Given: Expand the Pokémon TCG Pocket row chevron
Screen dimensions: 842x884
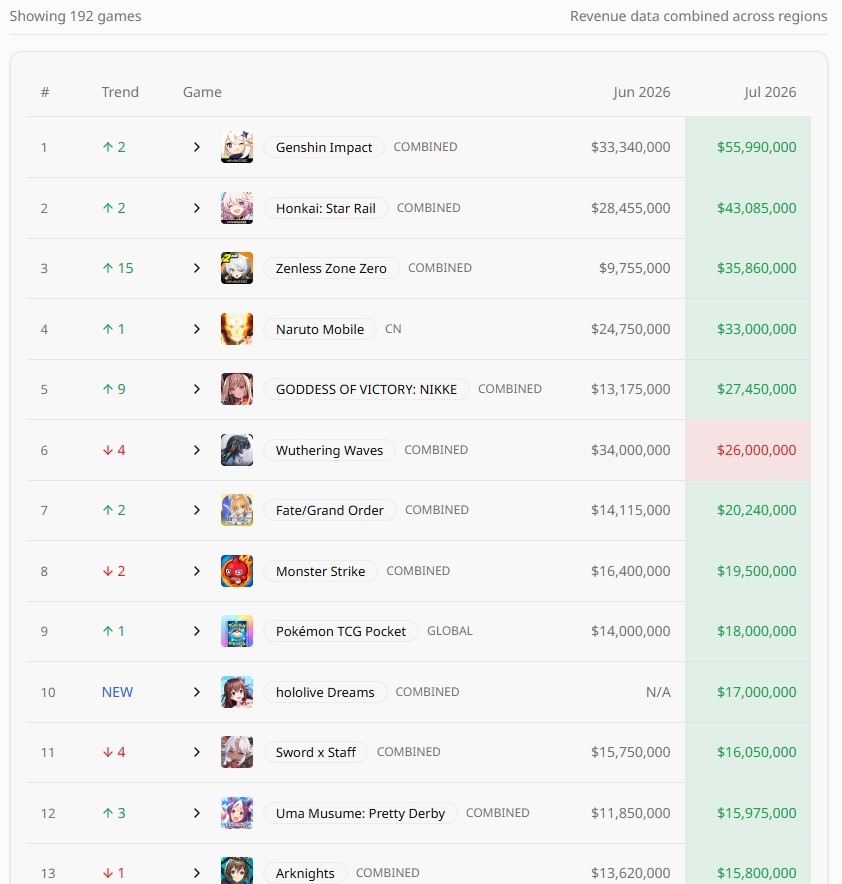Looking at the screenshot, I should (x=197, y=631).
